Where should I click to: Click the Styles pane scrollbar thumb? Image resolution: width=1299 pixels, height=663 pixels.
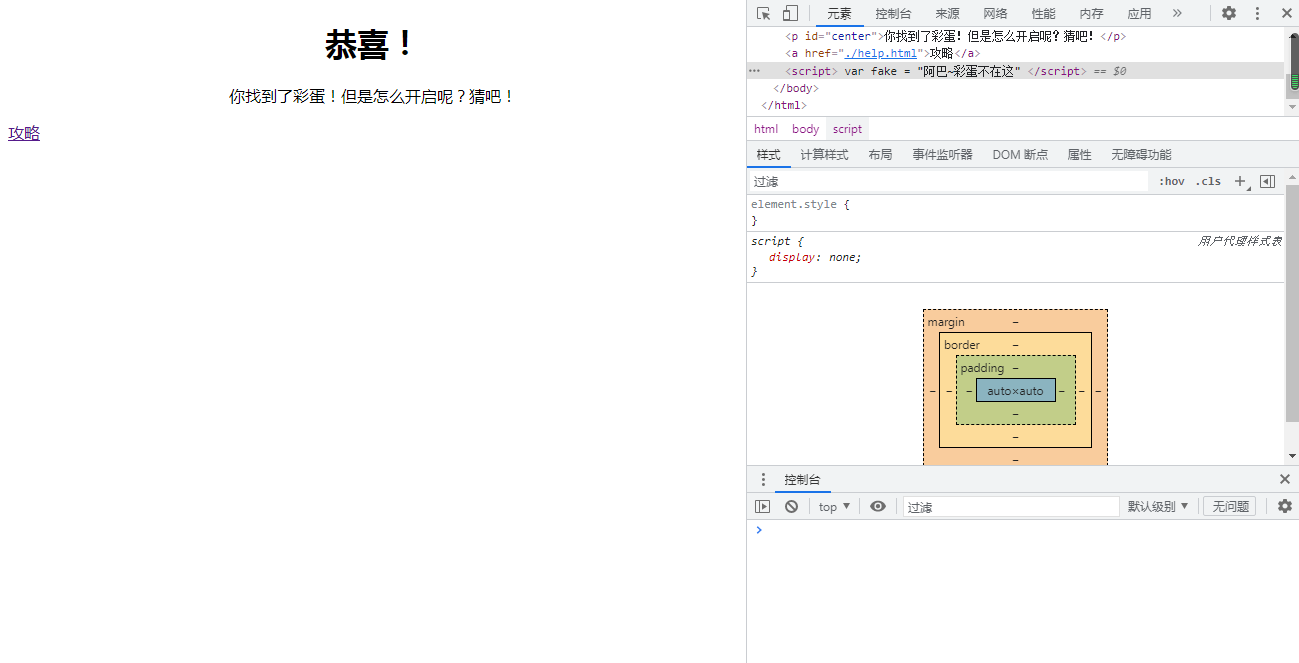[x=1292, y=303]
